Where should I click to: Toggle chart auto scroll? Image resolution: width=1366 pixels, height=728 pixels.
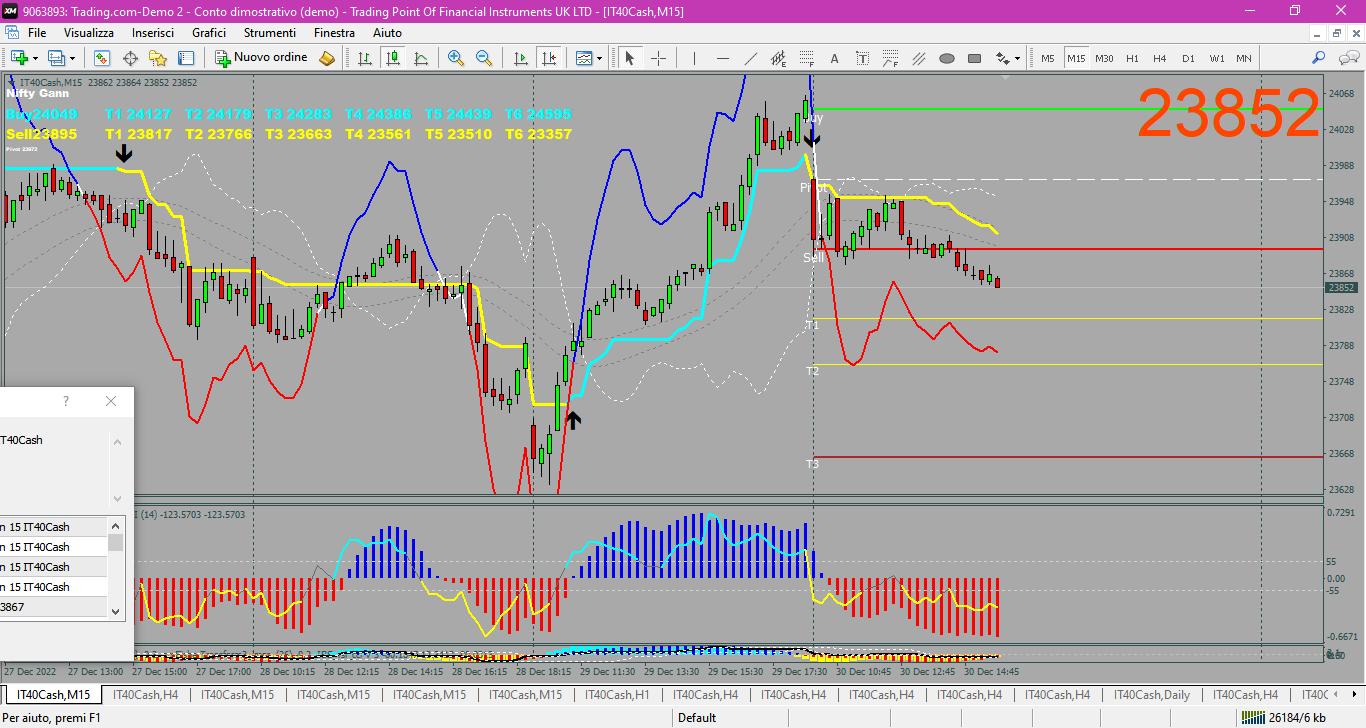click(x=520, y=58)
